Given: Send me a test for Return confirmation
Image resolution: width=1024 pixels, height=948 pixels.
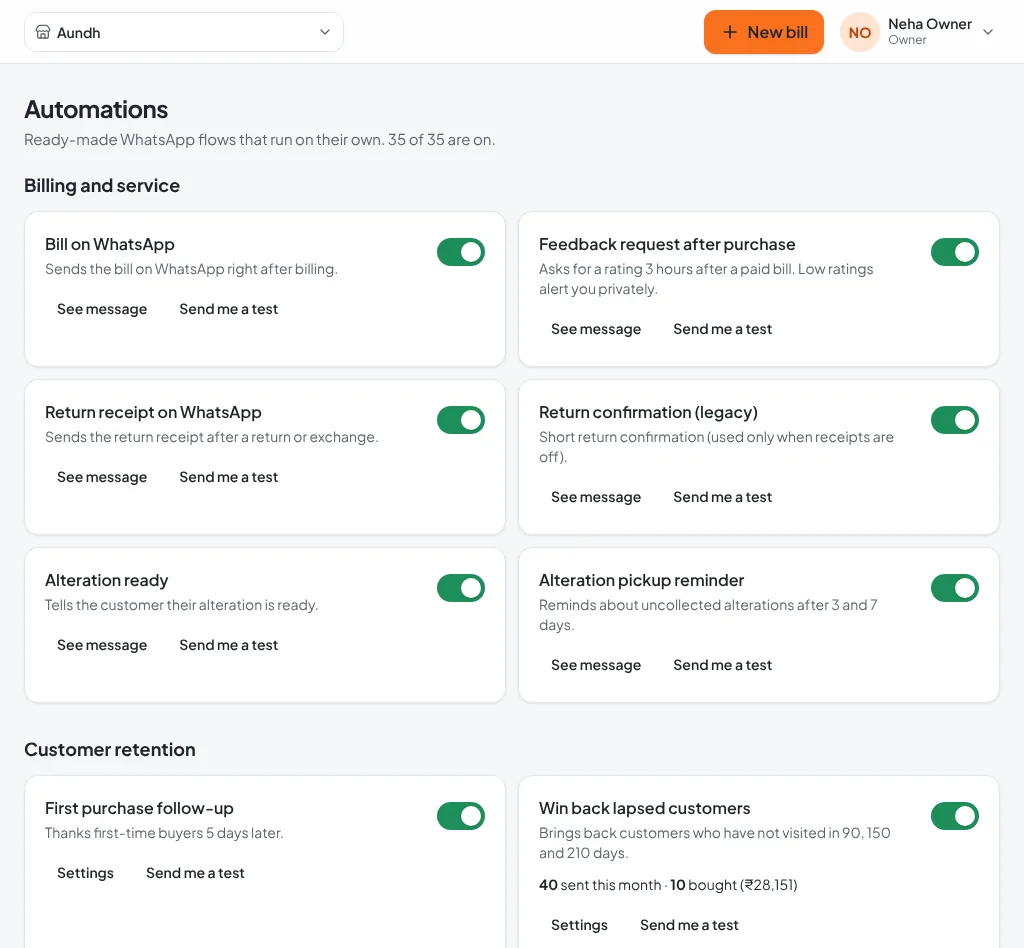Looking at the screenshot, I should (x=722, y=497).
